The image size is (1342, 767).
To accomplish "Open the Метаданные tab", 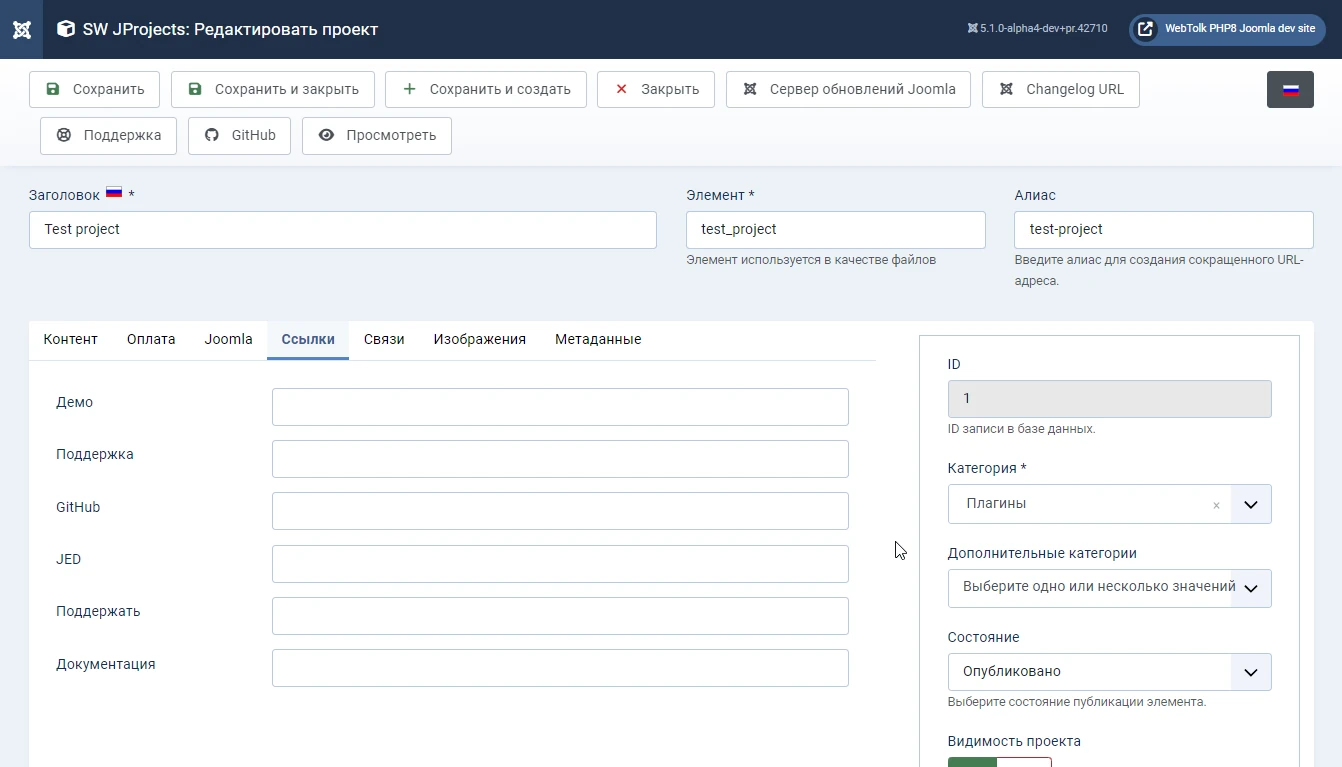I will (598, 339).
